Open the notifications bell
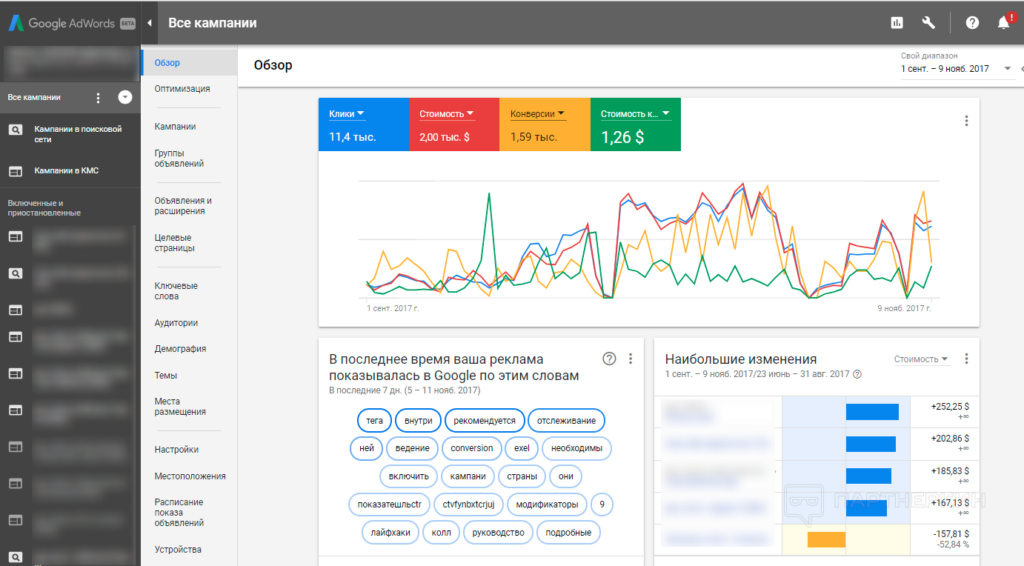This screenshot has height=566, width=1024. pos(1004,23)
